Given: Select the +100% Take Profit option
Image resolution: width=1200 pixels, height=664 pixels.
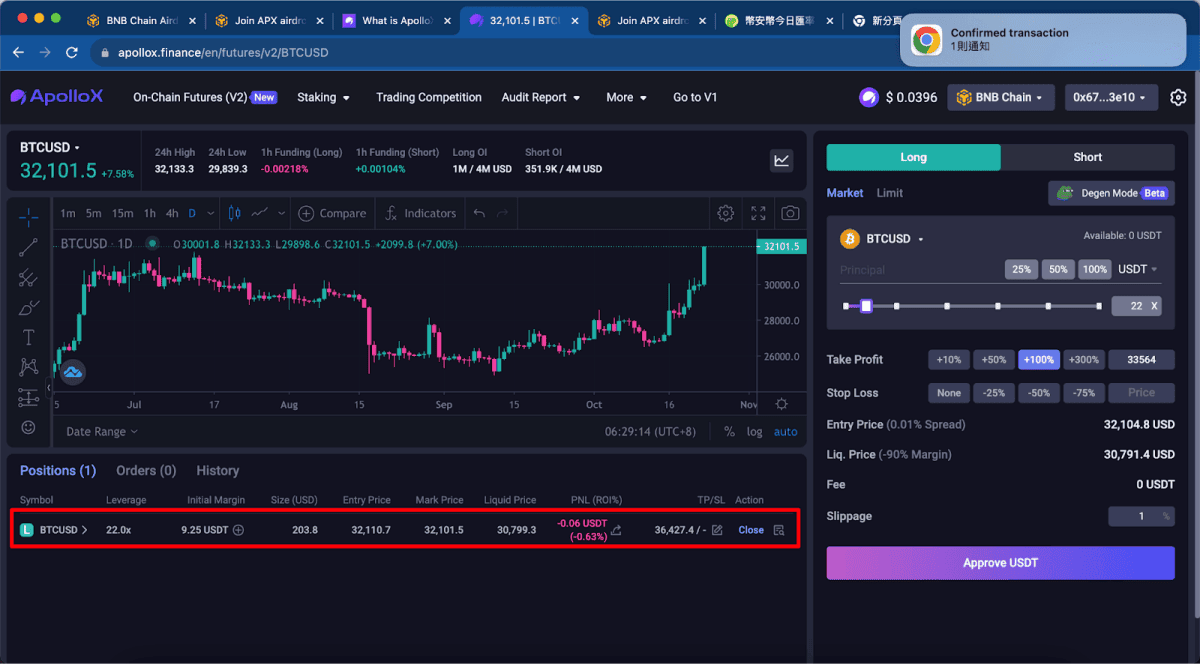Looking at the screenshot, I should (1039, 360).
